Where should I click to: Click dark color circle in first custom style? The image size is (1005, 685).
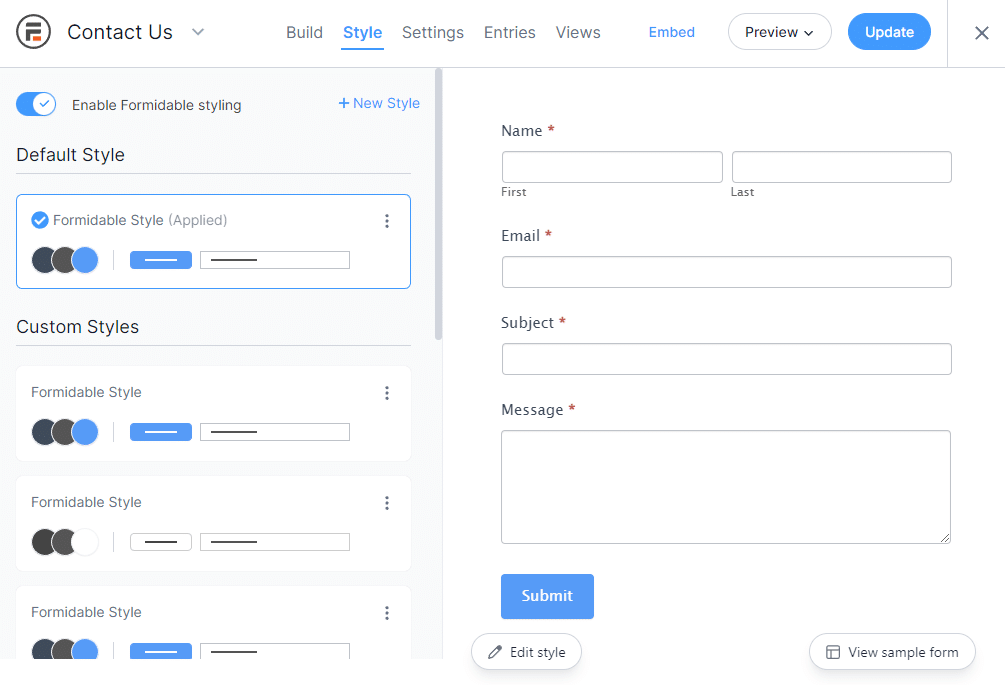pyautogui.click(x=42, y=432)
